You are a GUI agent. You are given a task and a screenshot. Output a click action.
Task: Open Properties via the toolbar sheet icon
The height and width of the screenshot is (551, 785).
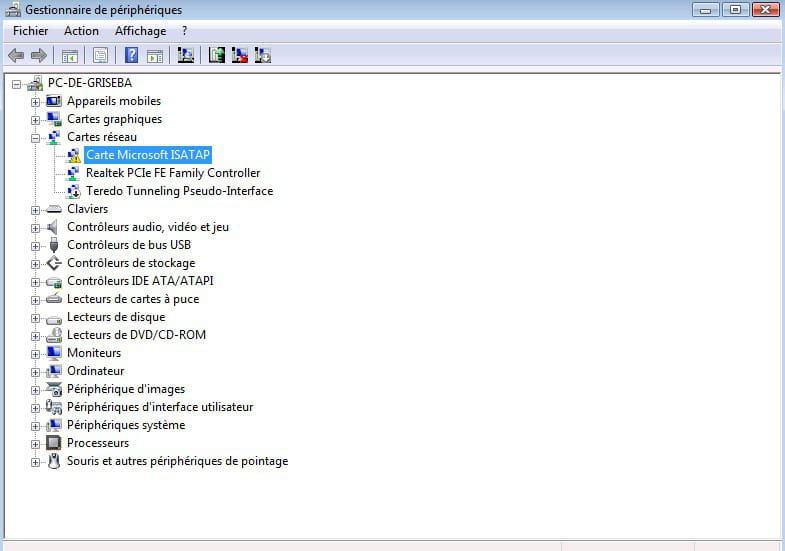(x=100, y=55)
